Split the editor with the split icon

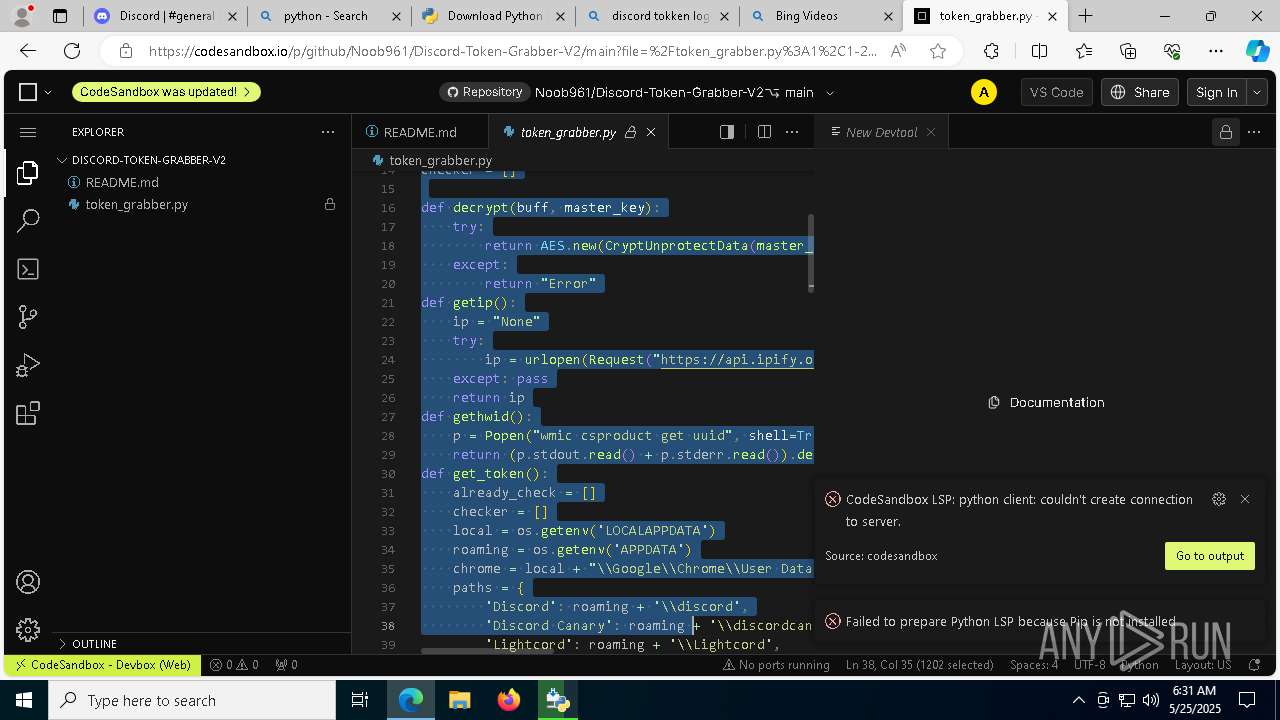point(764,132)
